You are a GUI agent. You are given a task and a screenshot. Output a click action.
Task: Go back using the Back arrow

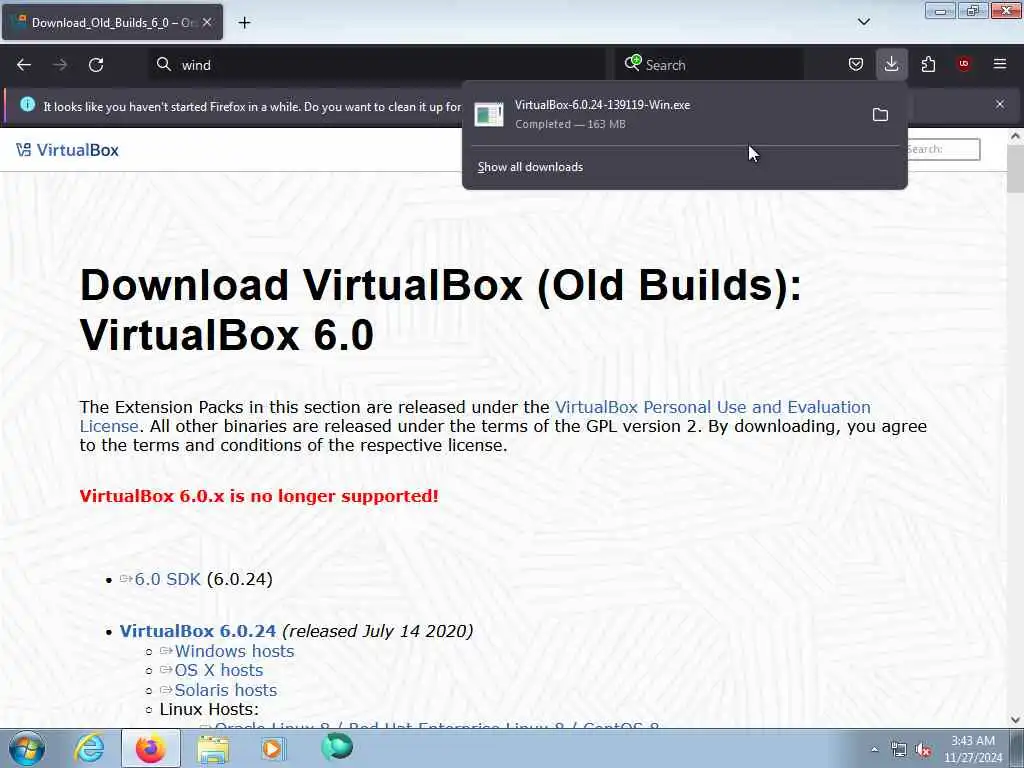(x=24, y=65)
